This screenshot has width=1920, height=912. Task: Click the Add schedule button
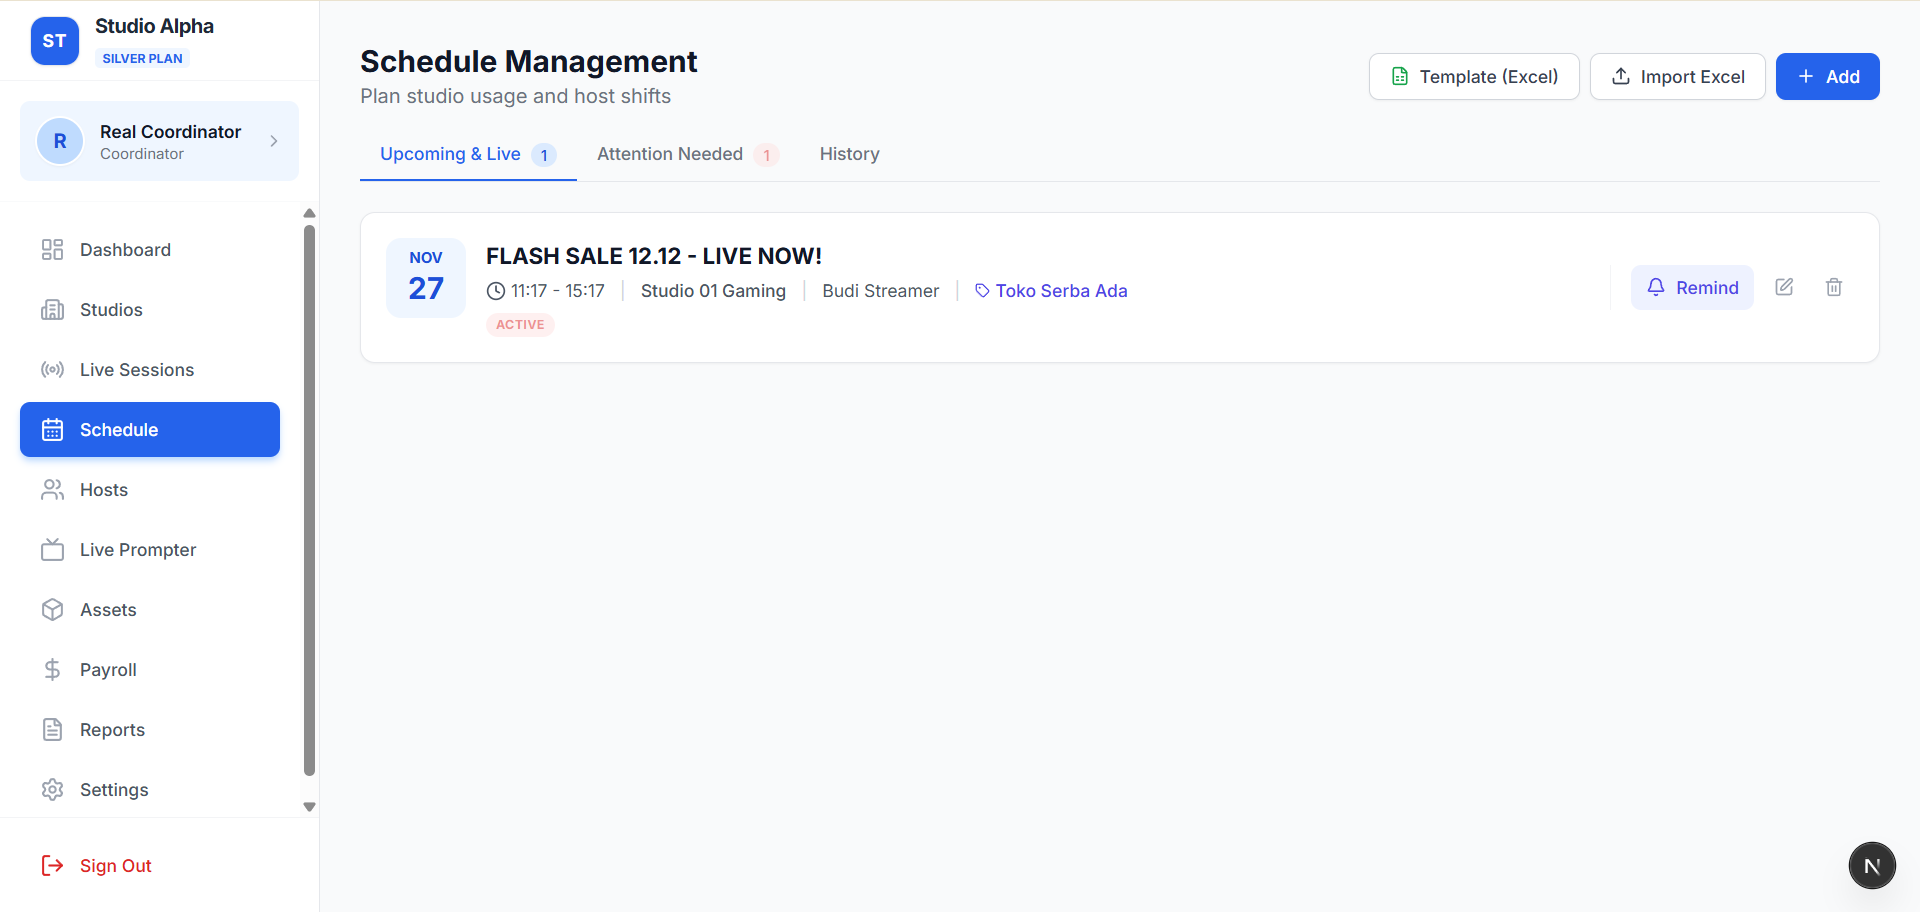point(1827,77)
